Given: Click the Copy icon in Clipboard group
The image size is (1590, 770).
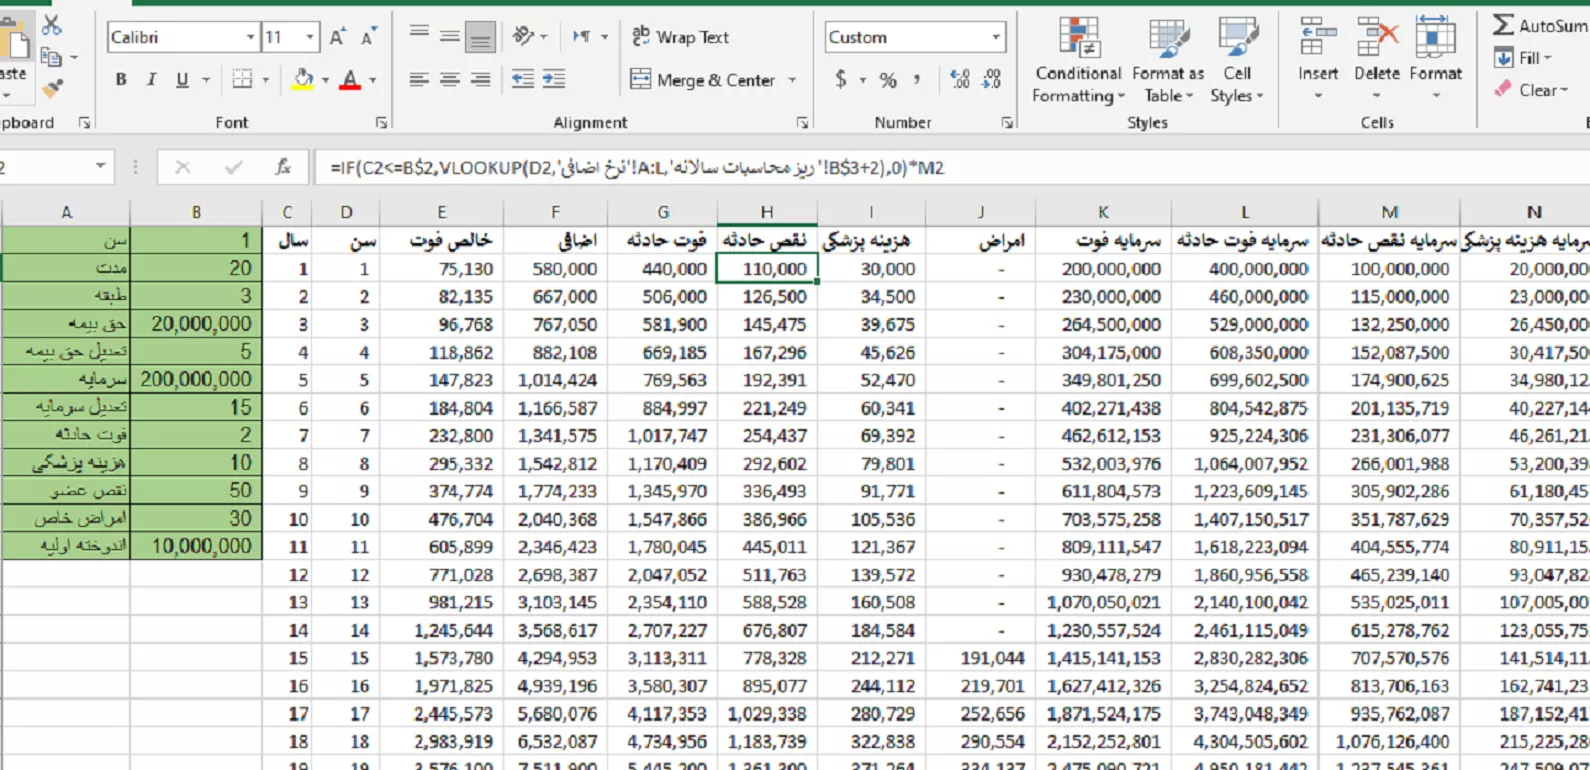Looking at the screenshot, I should pyautogui.click(x=50, y=58).
